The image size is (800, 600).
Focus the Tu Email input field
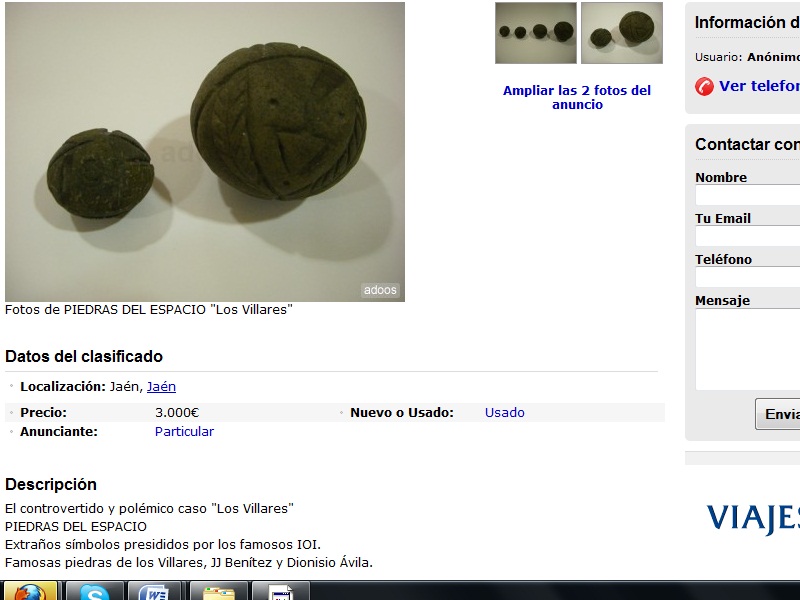click(747, 236)
